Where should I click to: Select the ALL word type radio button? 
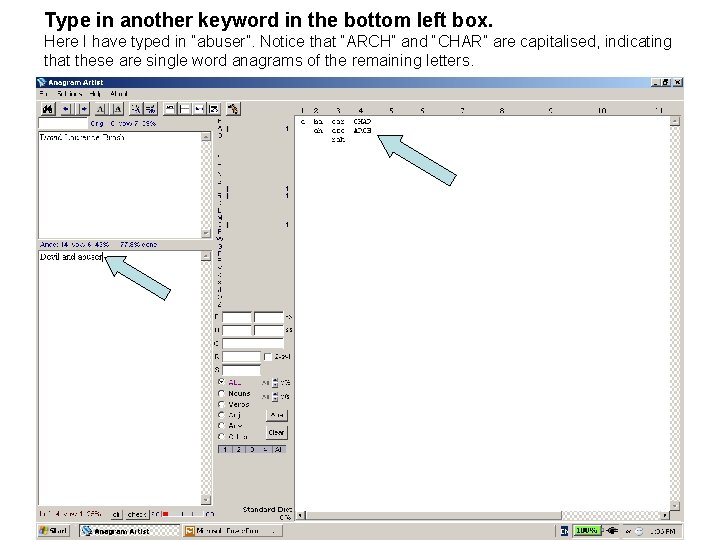point(221,382)
